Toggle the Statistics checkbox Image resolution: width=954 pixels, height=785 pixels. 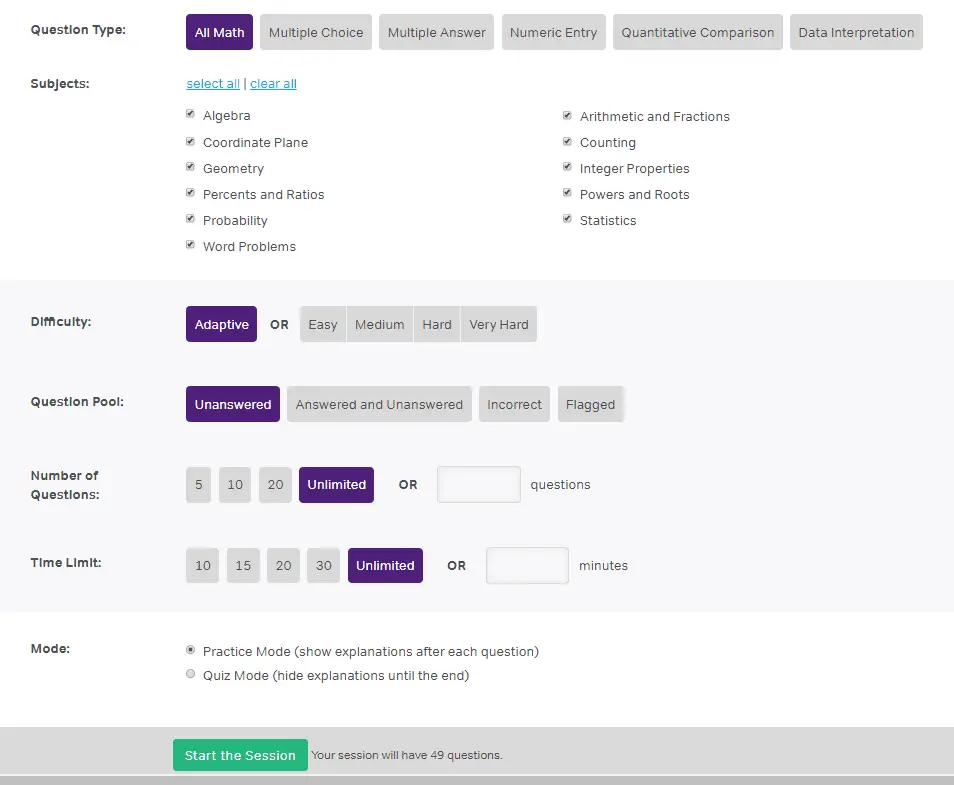tap(567, 218)
